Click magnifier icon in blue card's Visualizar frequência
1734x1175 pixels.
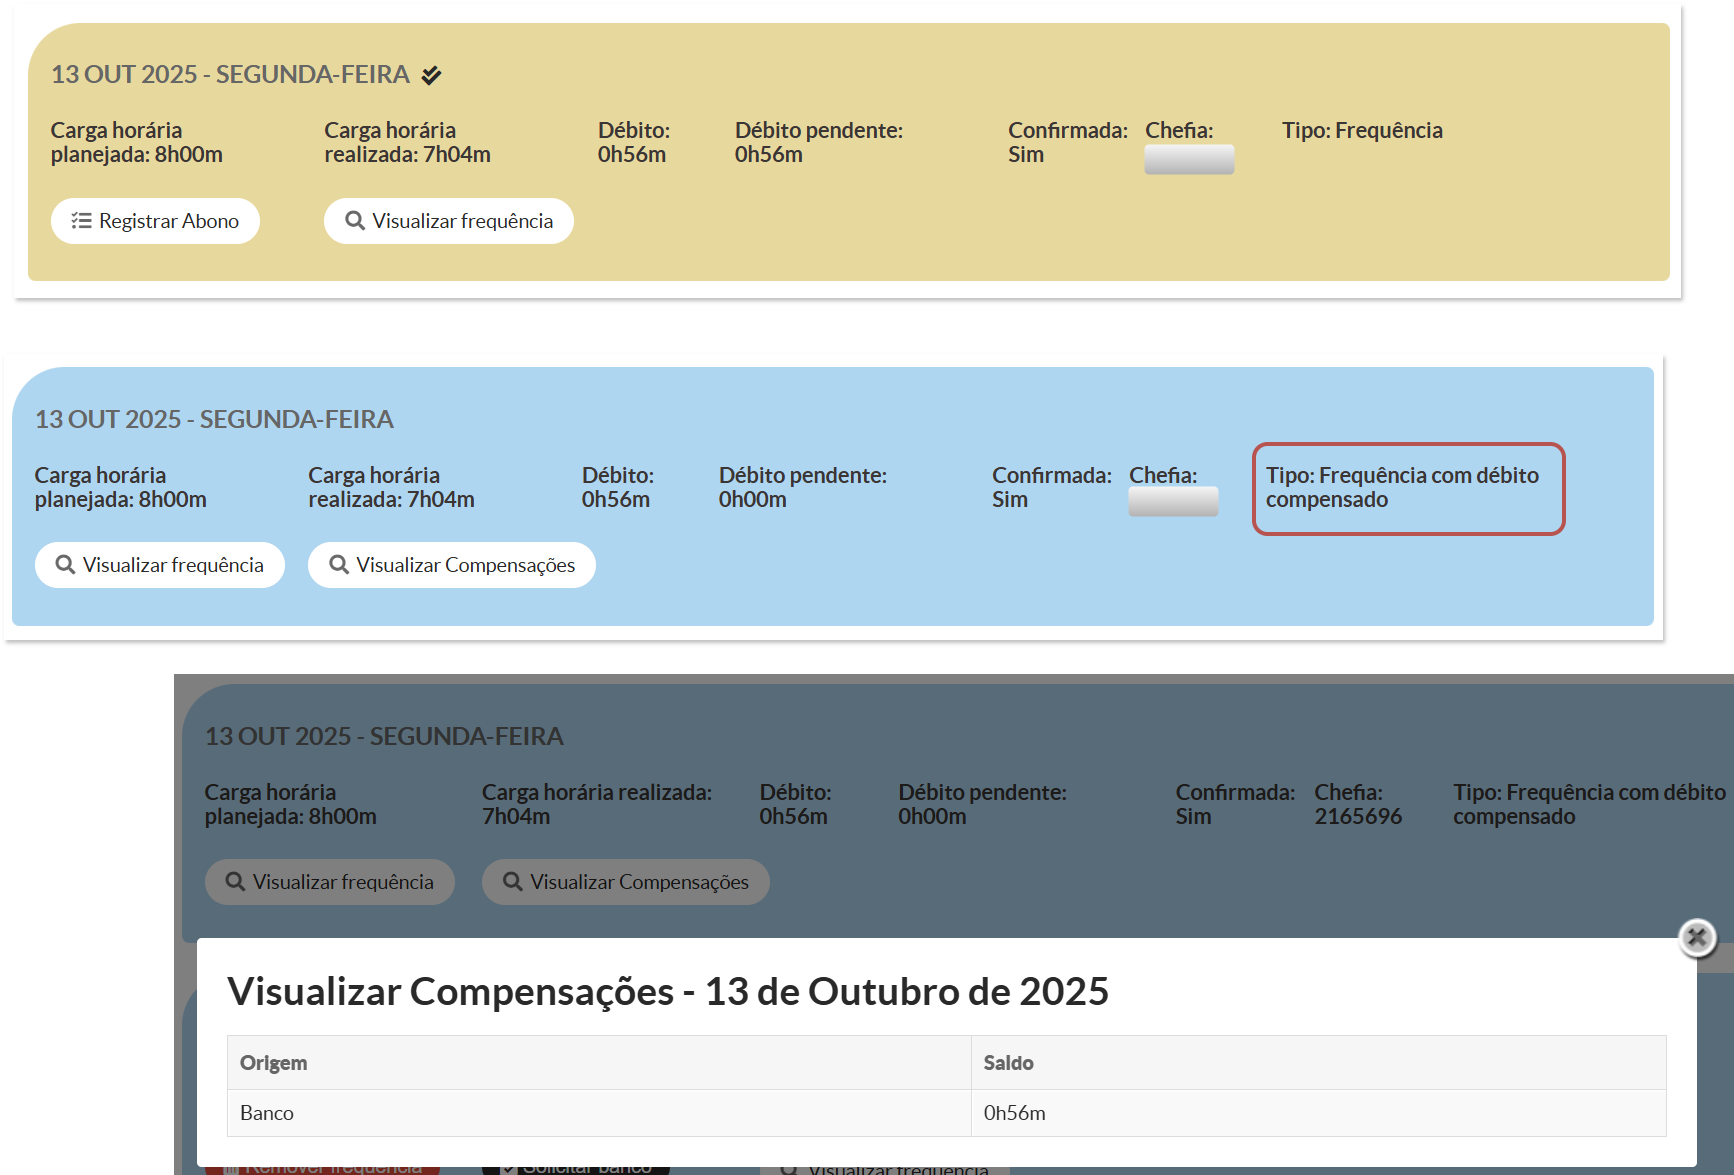[65, 565]
